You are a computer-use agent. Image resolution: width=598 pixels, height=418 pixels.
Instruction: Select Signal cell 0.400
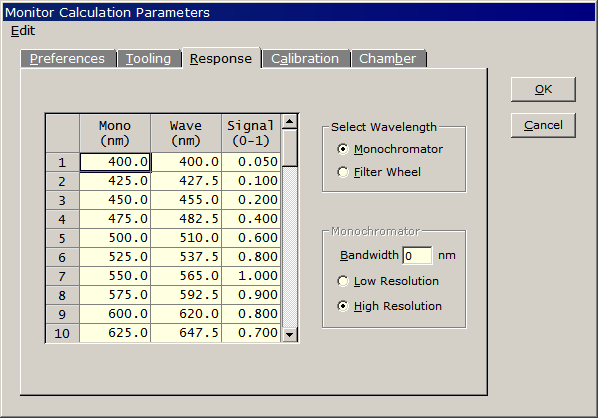coord(251,219)
